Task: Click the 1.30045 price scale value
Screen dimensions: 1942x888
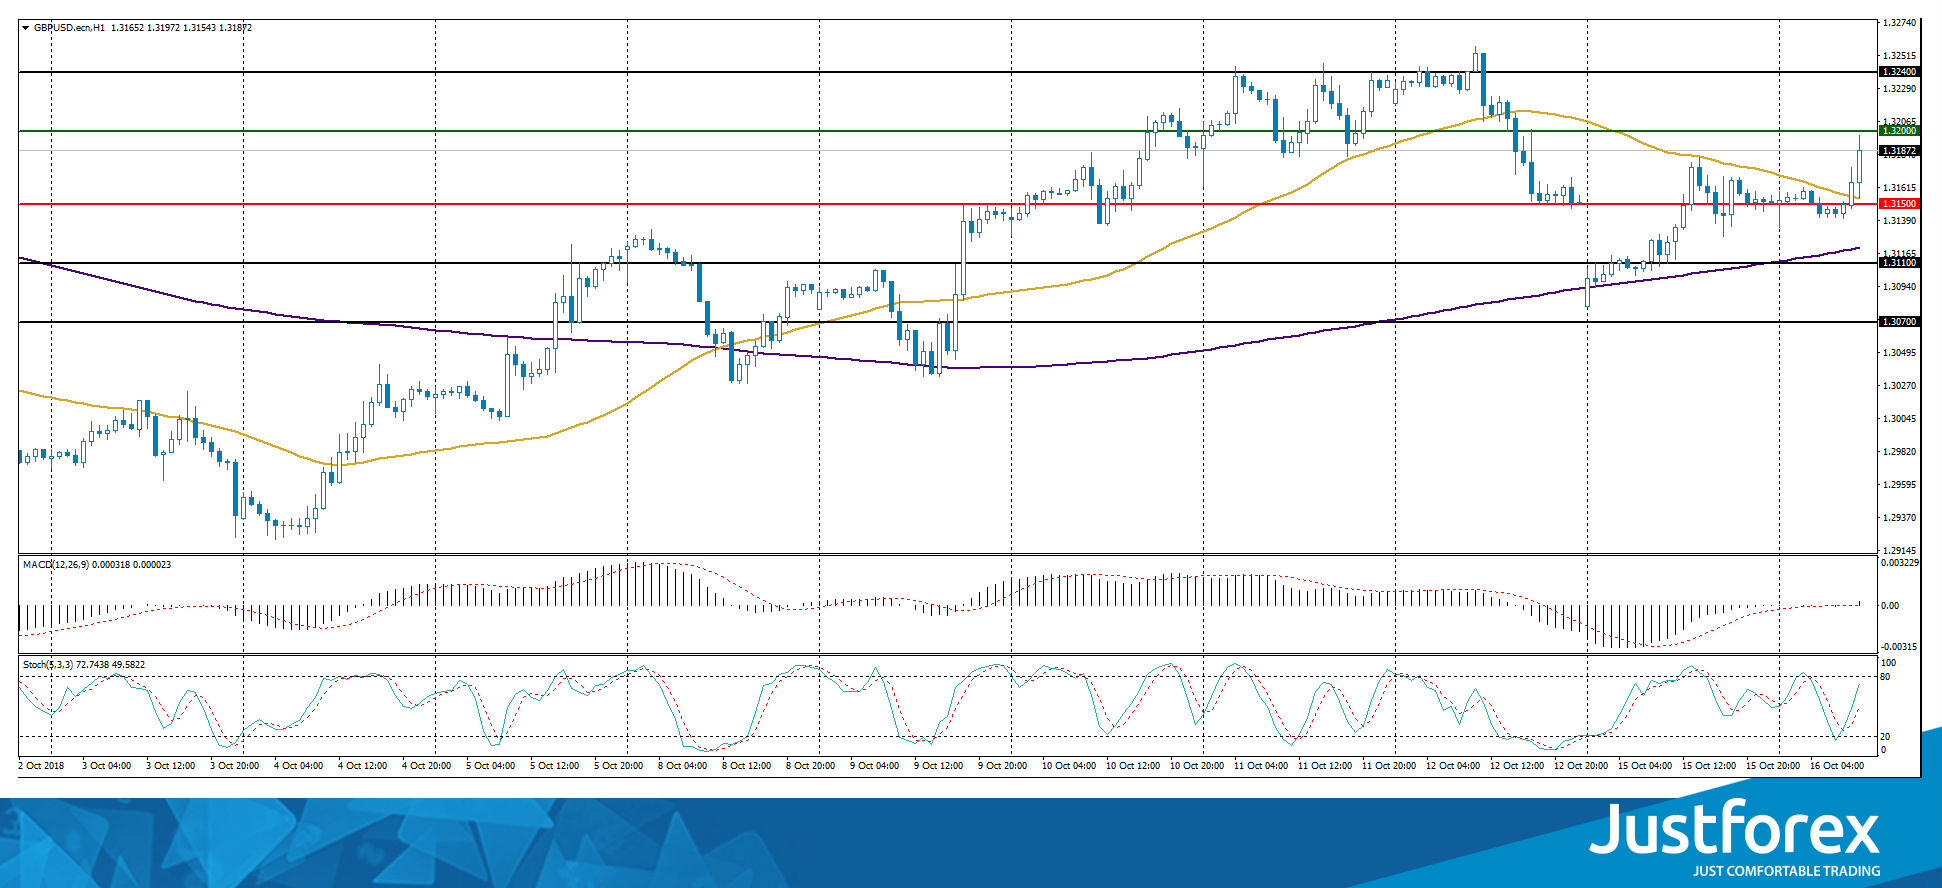Action: pos(1899,419)
